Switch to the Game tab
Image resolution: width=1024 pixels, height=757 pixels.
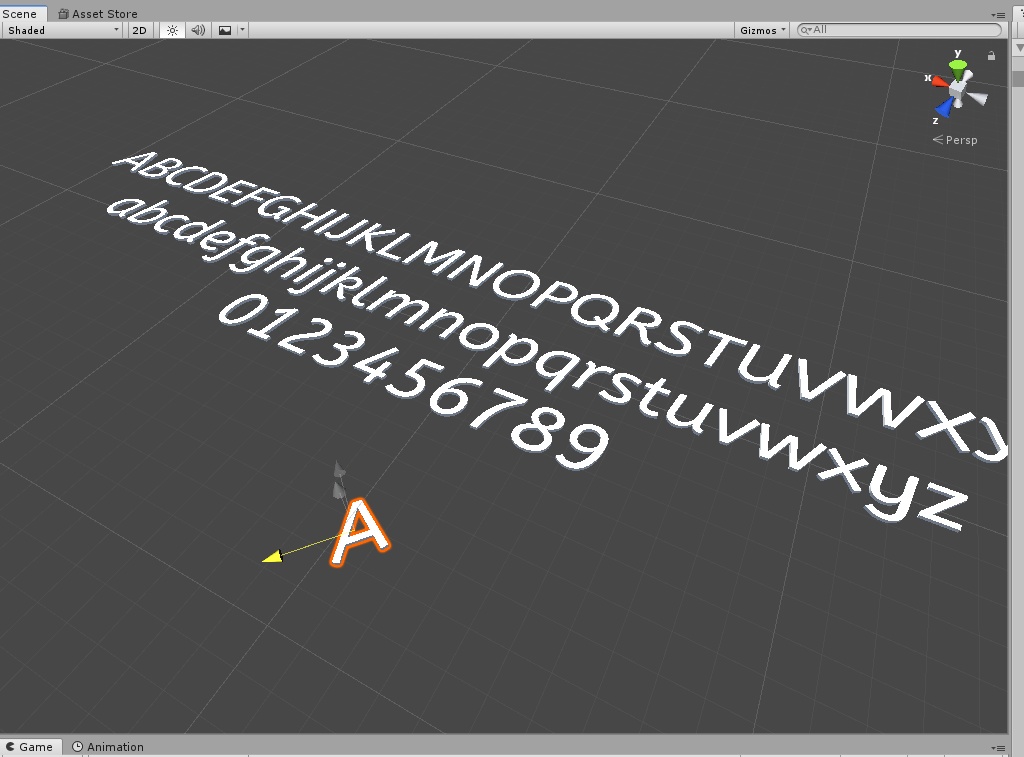[30, 747]
